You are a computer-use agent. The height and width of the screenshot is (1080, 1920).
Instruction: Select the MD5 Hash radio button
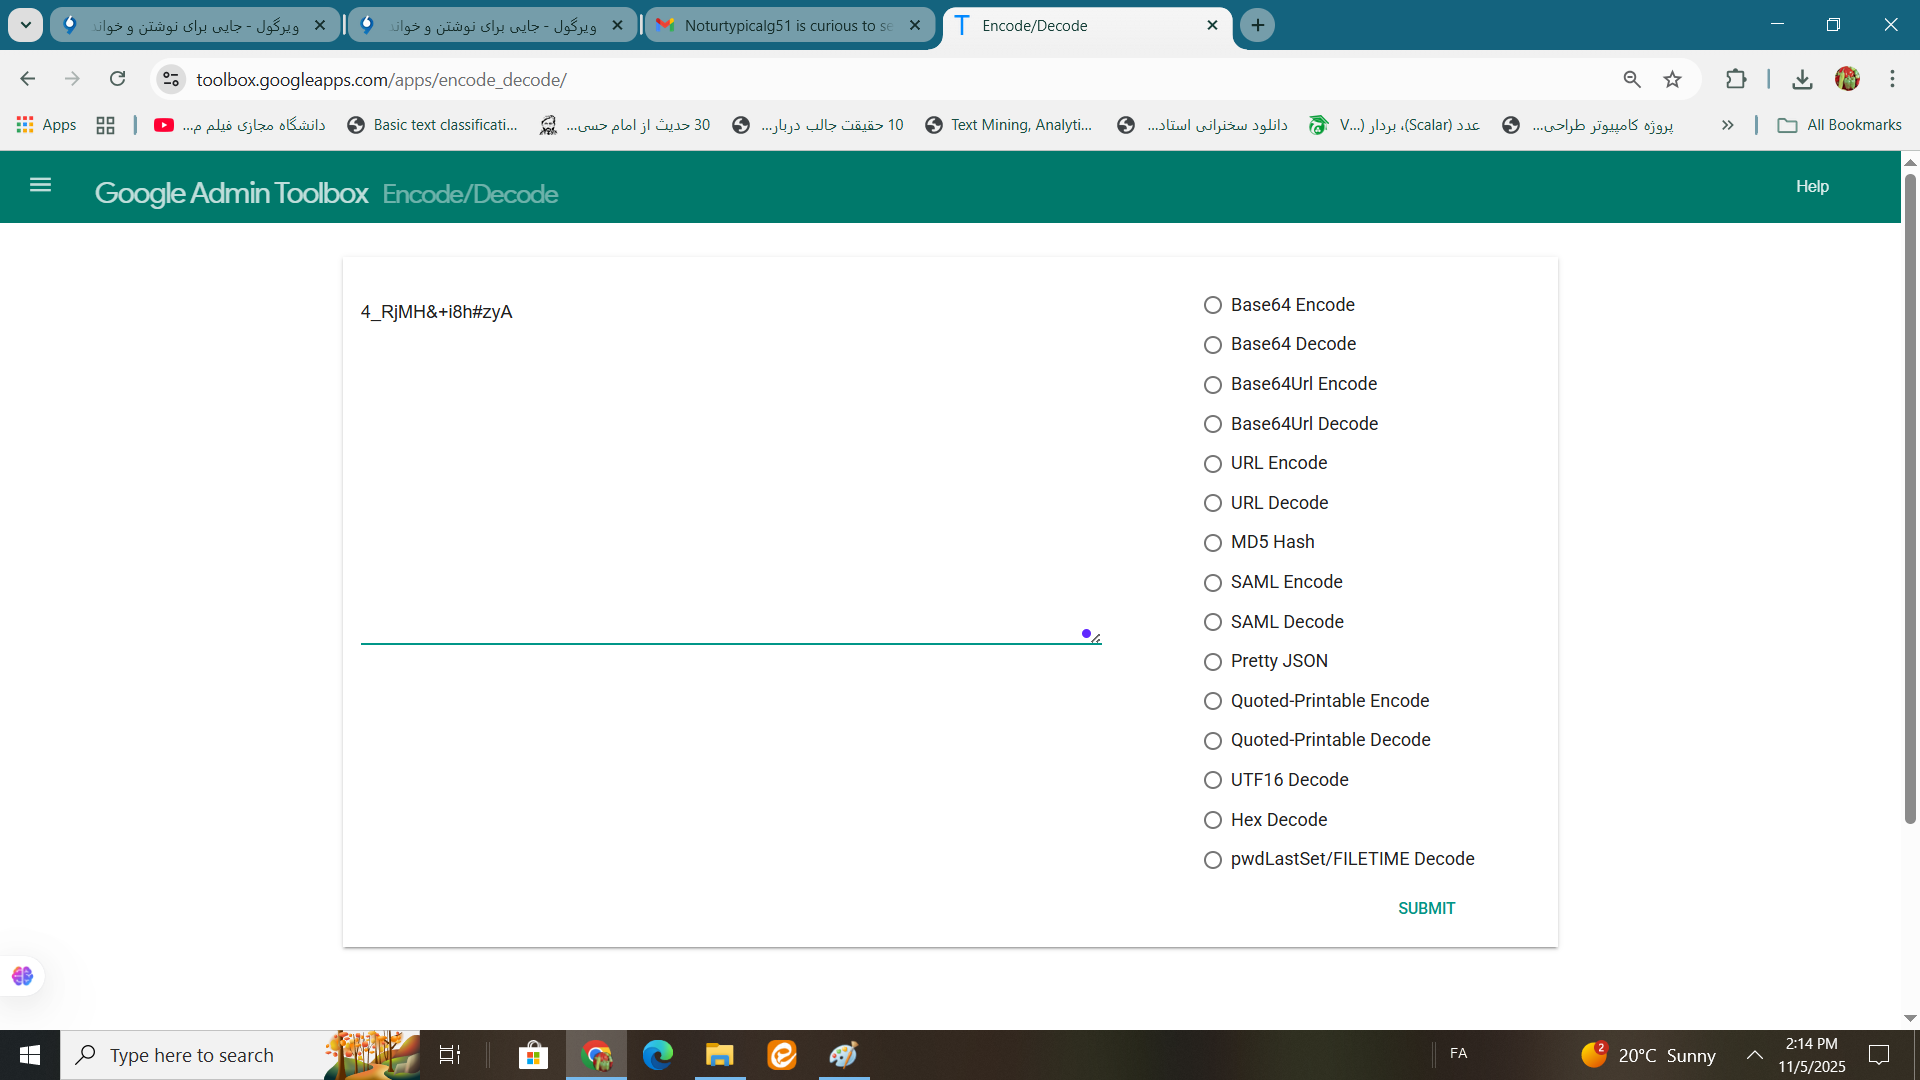1213,543
